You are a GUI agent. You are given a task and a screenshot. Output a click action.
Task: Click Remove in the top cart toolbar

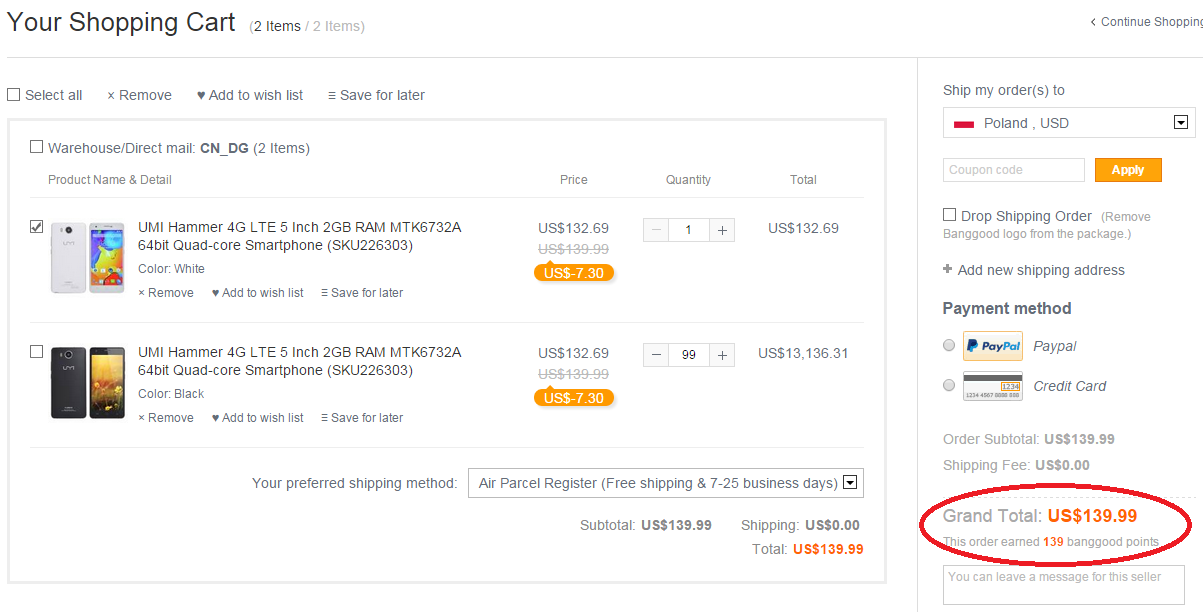pyautogui.click(x=139, y=95)
